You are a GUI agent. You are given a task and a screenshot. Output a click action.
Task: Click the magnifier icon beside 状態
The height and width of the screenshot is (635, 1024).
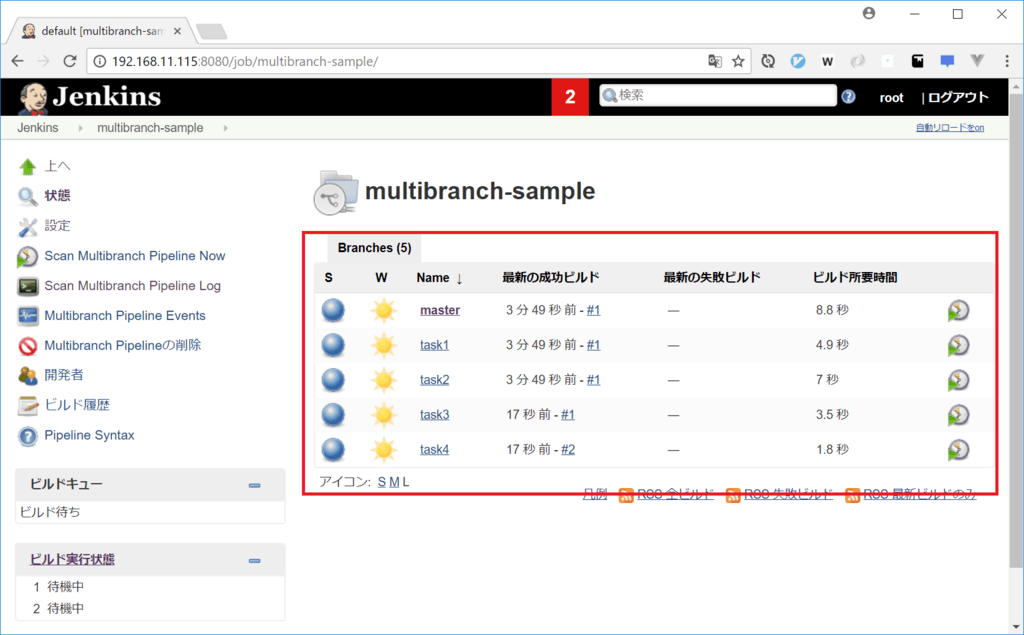tap(27, 196)
